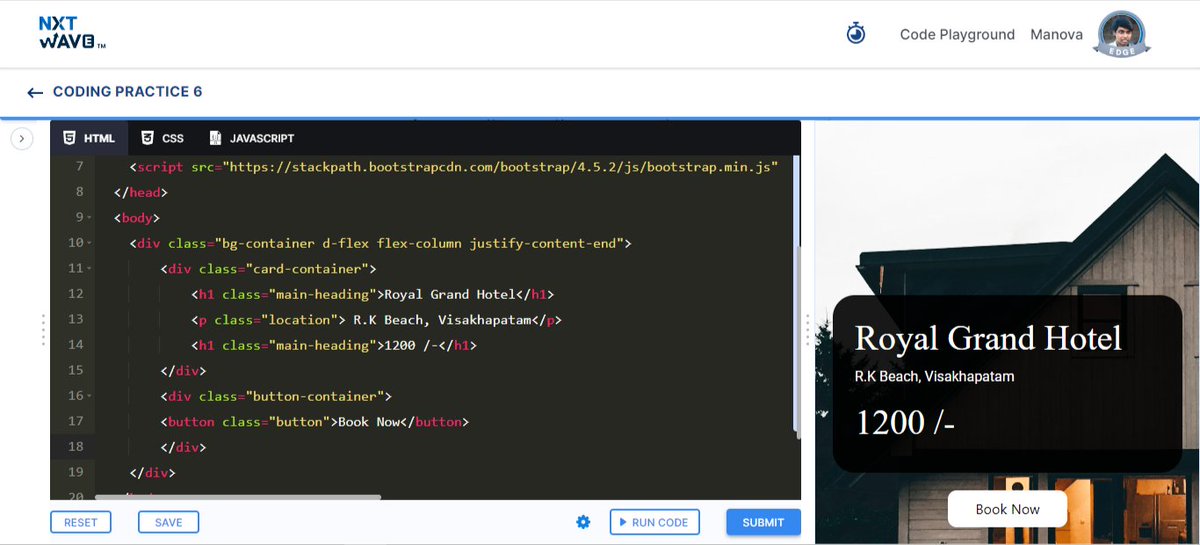This screenshot has height=545, width=1200.
Task: Click the NxtWave logo
Action: coord(72,33)
